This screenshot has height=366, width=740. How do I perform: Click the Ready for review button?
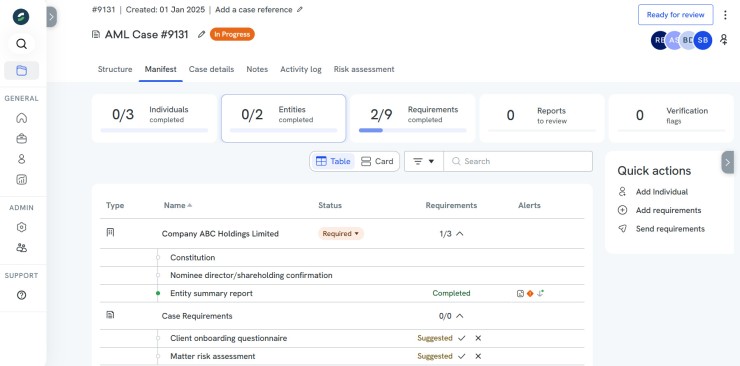[675, 15]
